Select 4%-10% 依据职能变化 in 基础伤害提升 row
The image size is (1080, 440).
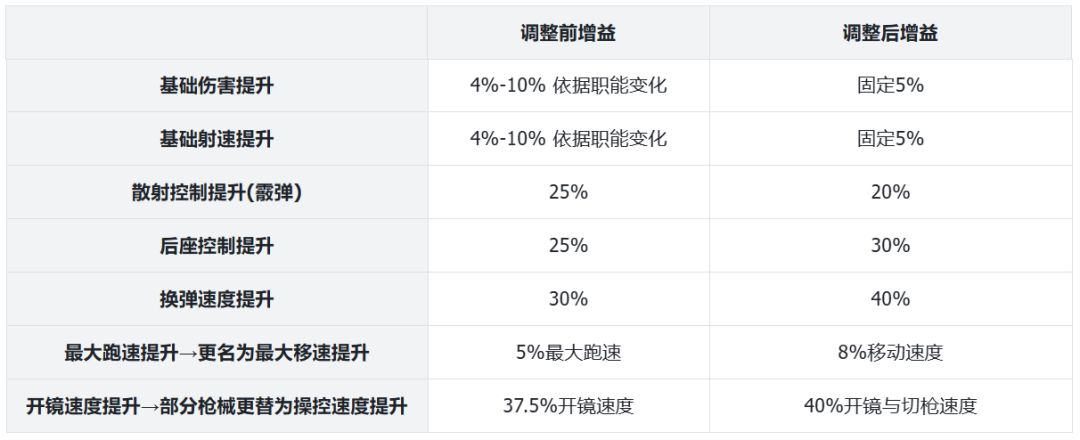pos(567,86)
